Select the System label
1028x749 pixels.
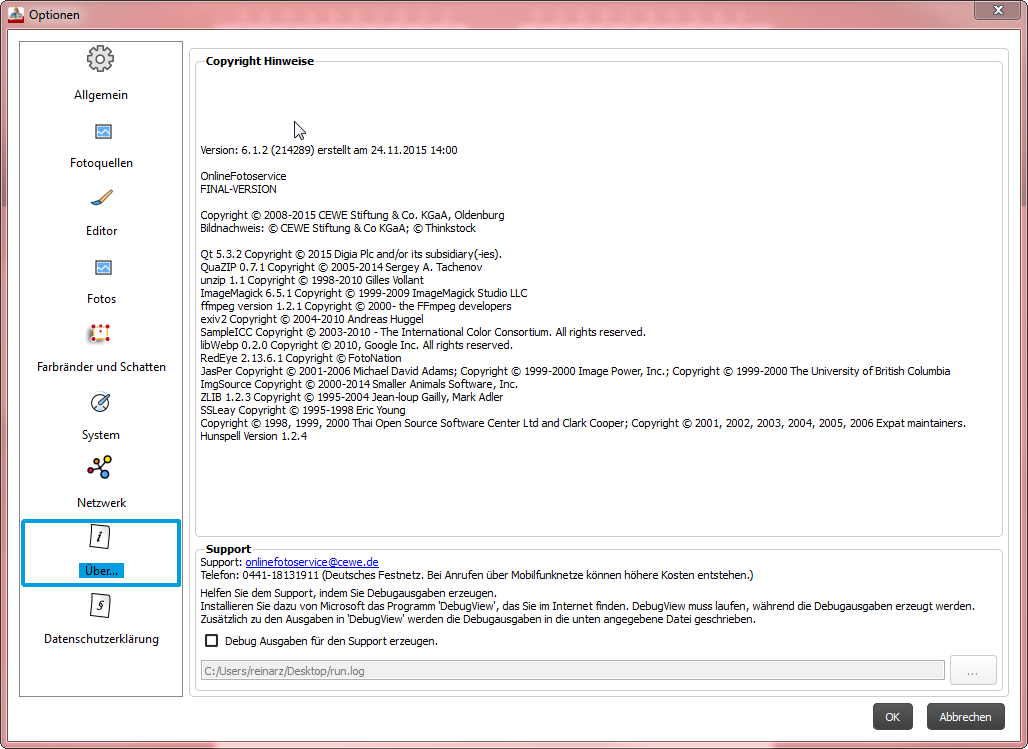tap(101, 435)
